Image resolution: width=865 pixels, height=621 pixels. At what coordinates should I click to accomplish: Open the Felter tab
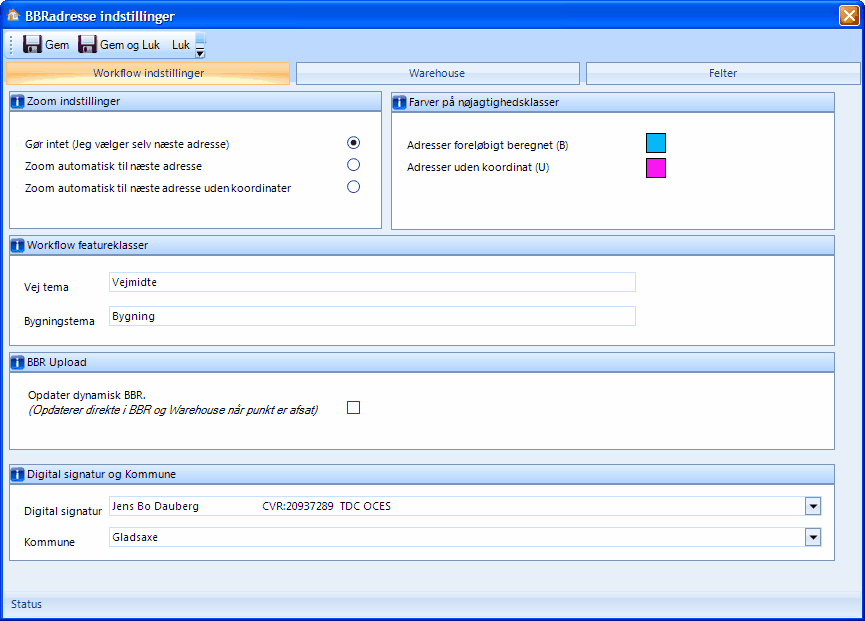click(x=723, y=73)
